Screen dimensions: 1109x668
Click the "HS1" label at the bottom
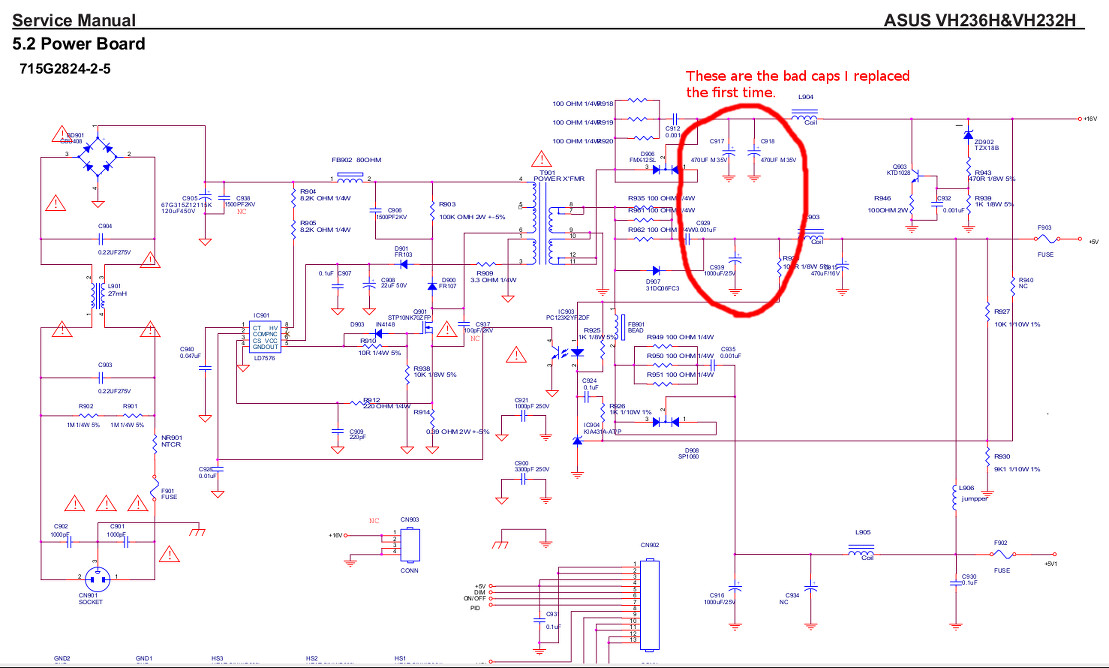400,659
